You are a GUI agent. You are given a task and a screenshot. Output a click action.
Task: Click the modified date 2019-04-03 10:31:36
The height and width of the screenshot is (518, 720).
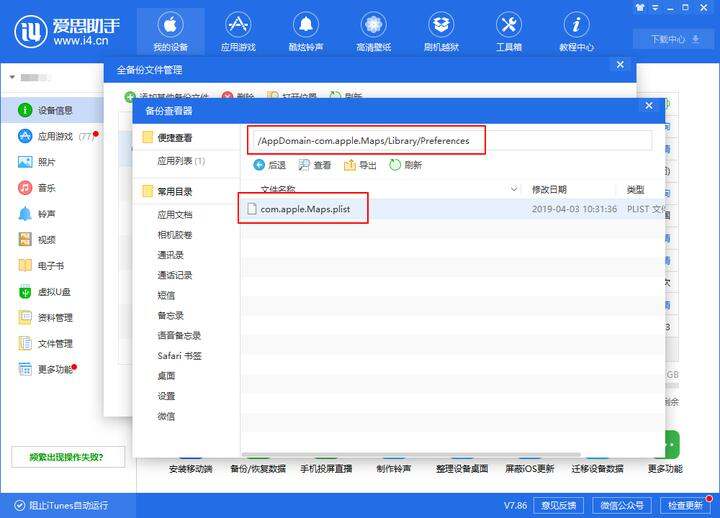click(574, 209)
